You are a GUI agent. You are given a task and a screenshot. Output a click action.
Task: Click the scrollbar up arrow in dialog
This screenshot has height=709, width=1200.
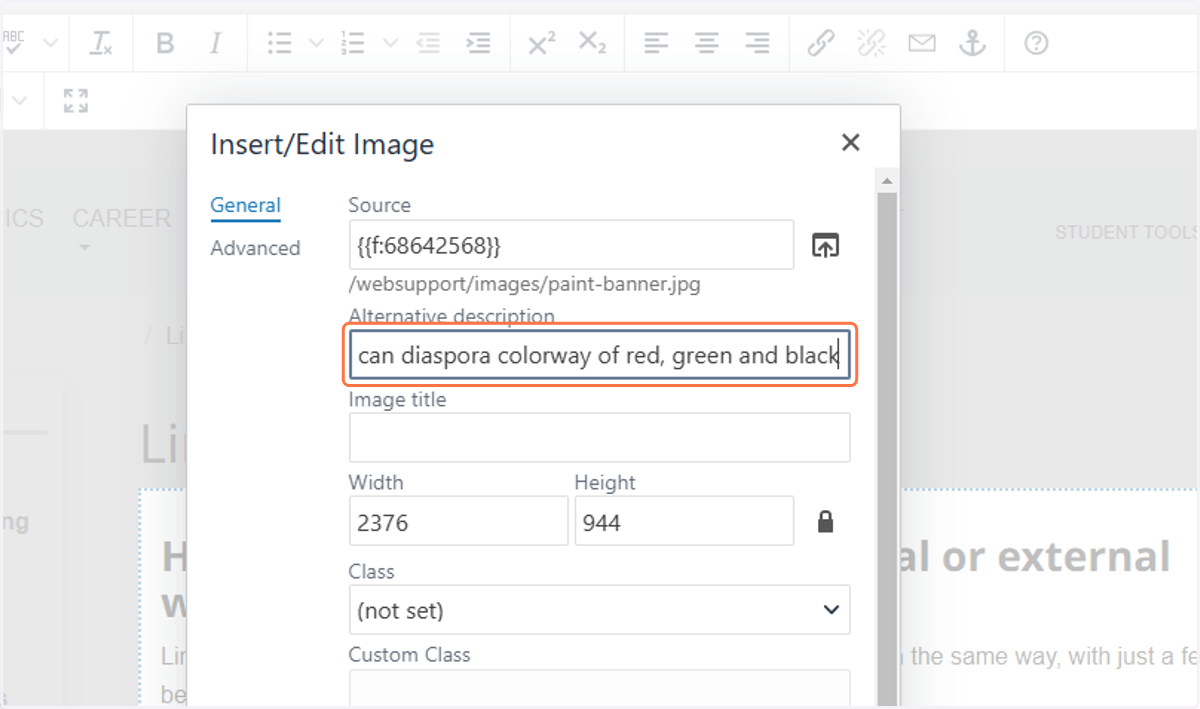coord(887,181)
